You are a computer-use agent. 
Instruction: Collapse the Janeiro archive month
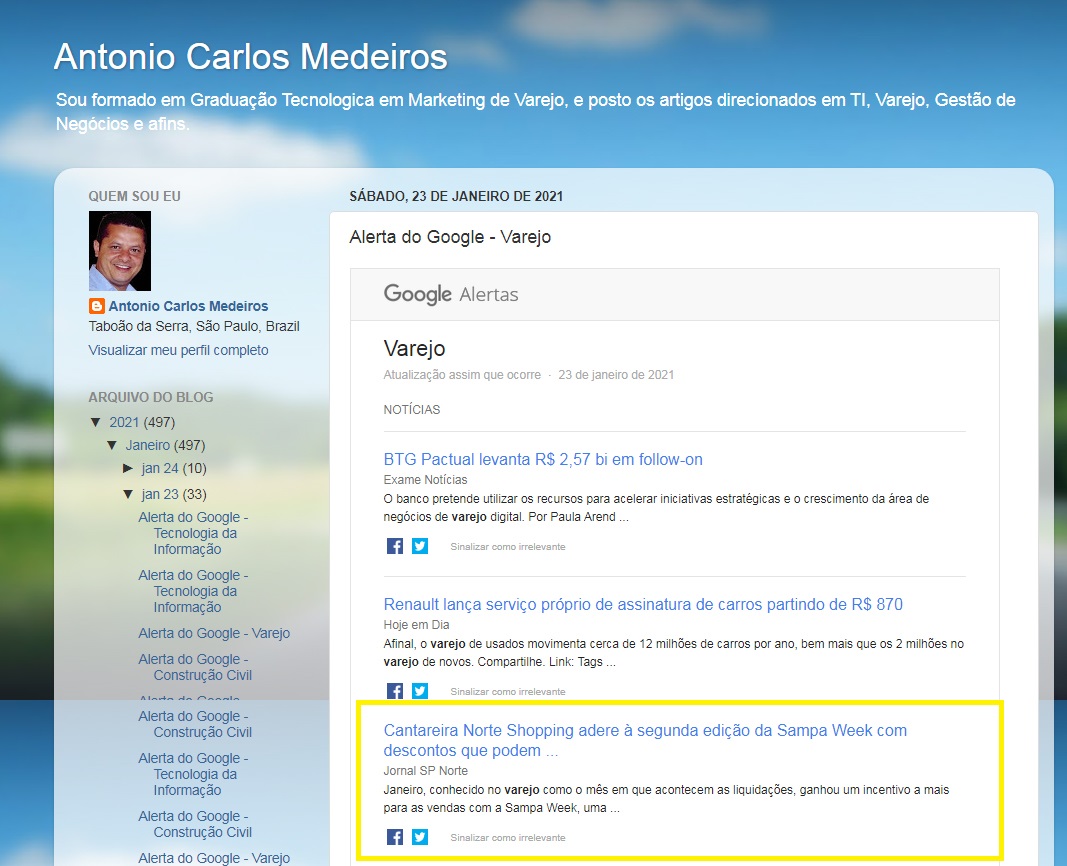click(x=112, y=446)
